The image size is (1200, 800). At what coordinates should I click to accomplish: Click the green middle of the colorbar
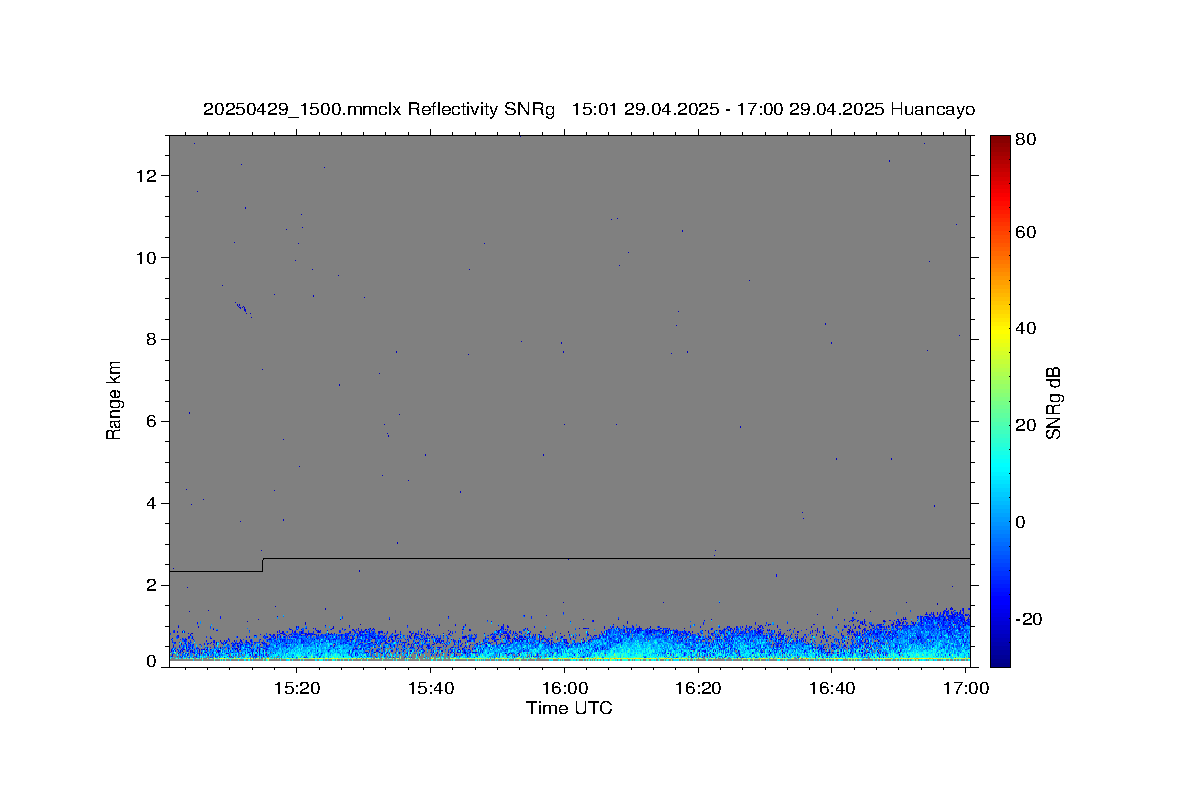click(x=1000, y=400)
